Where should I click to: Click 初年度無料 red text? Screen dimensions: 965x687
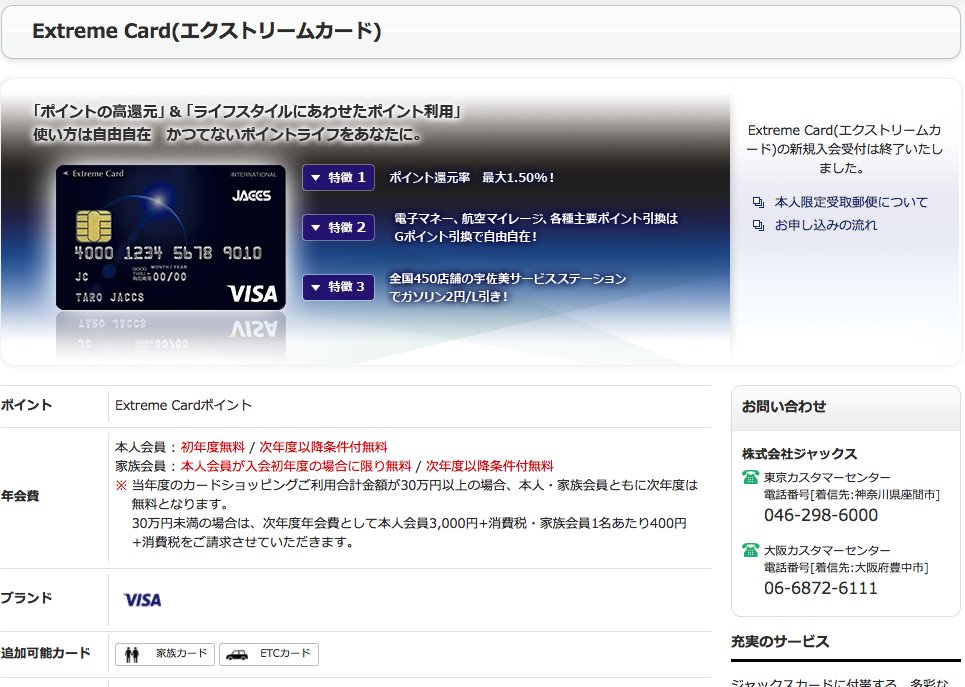[x=212, y=447]
